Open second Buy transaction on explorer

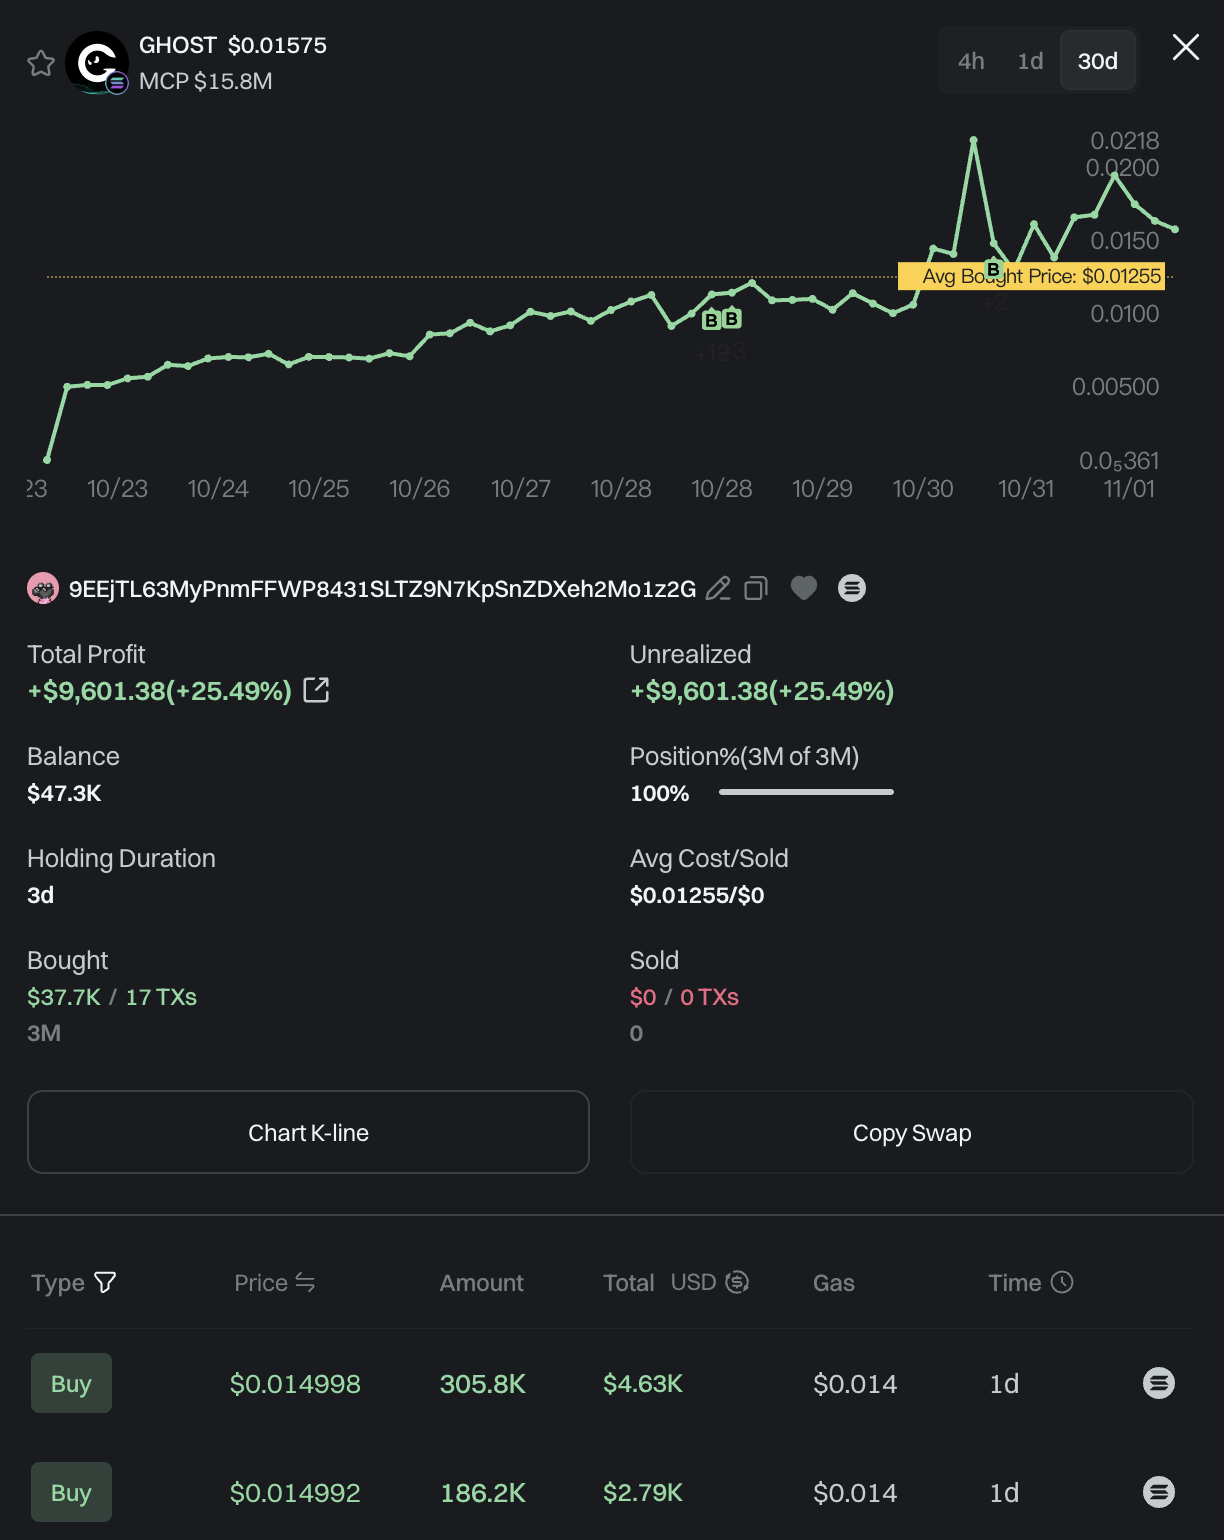(x=1158, y=1492)
